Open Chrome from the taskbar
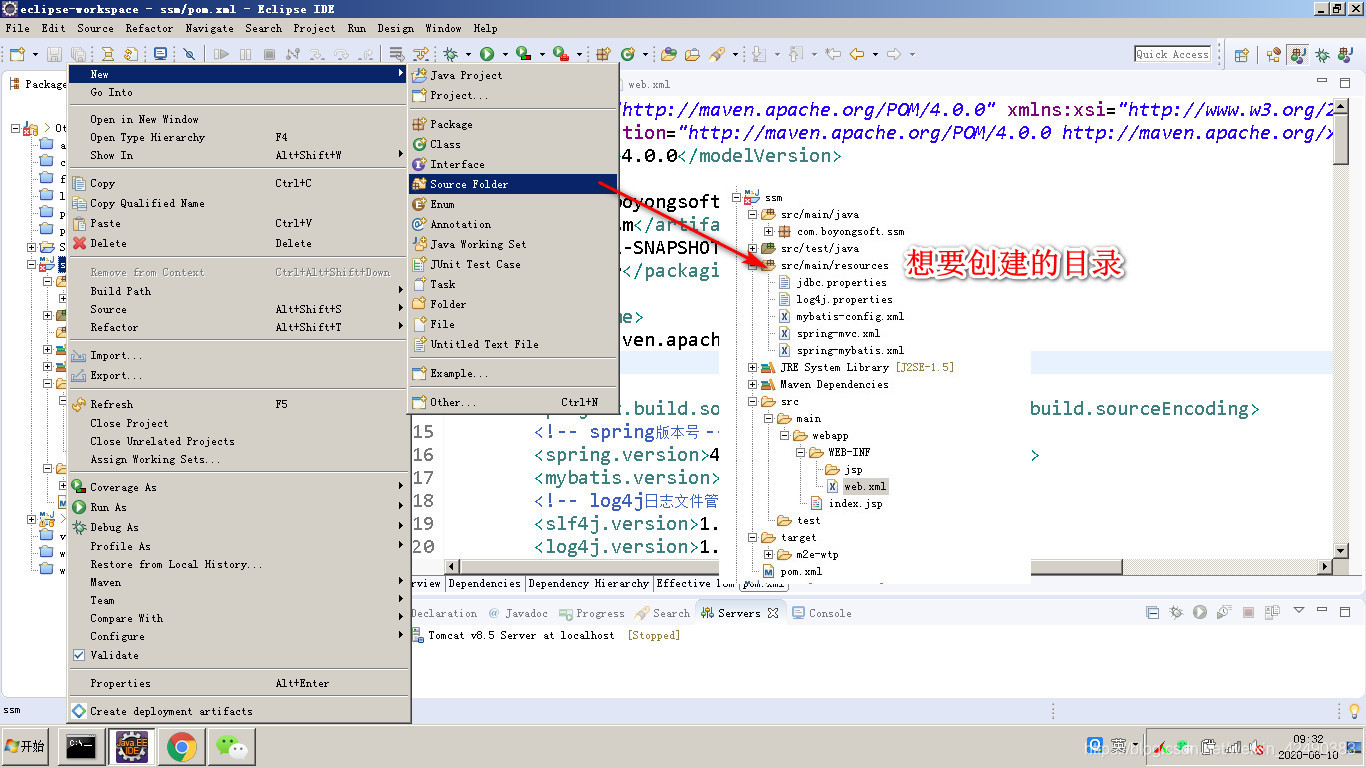Image resolution: width=1366 pixels, height=768 pixels. point(181,746)
